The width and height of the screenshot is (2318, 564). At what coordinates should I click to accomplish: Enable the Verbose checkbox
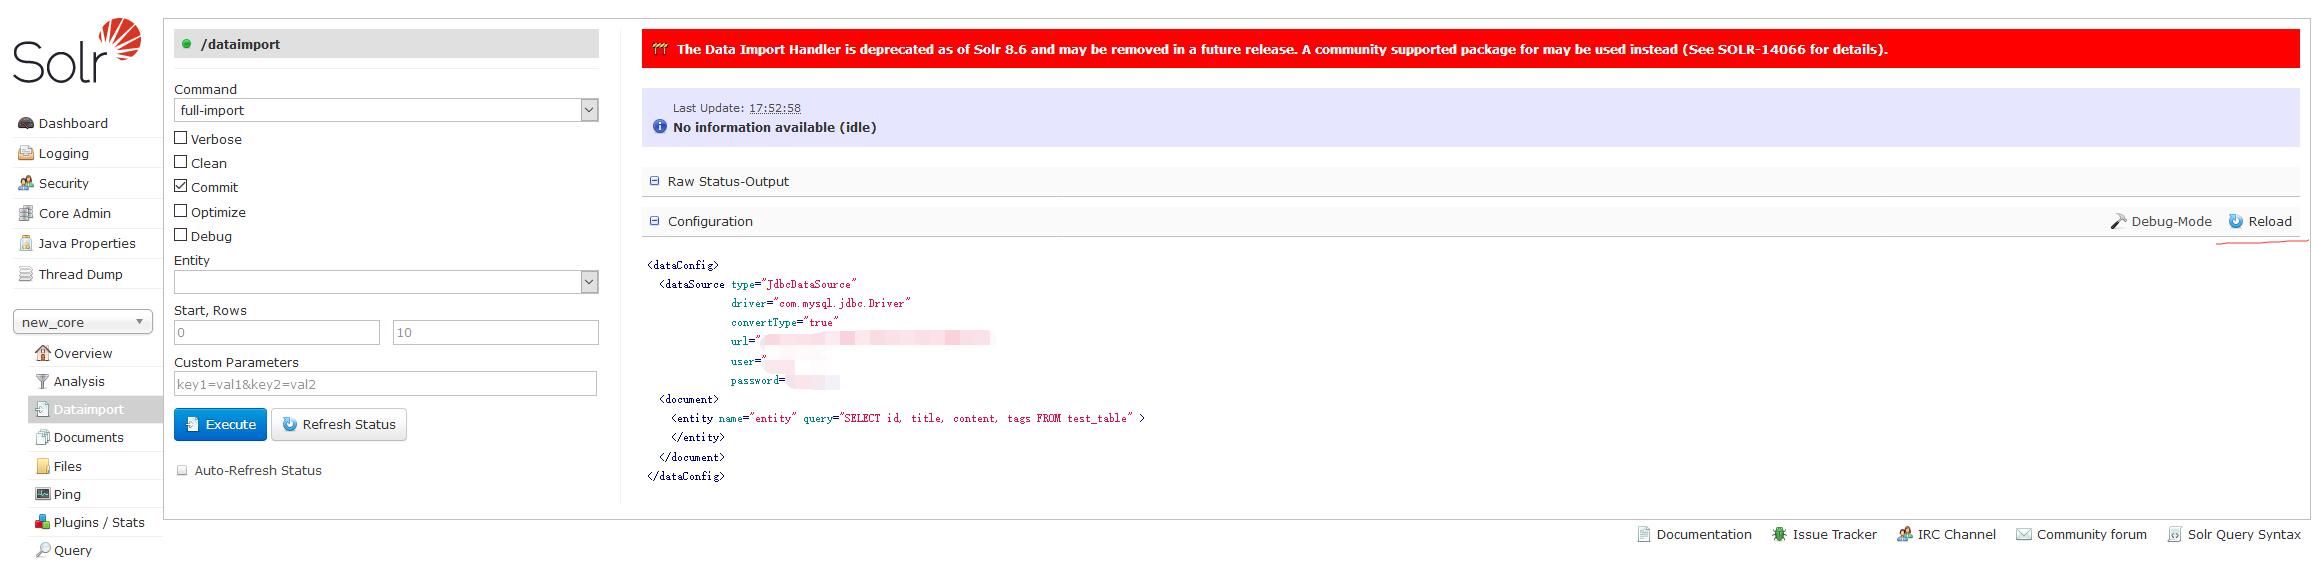[x=181, y=138]
